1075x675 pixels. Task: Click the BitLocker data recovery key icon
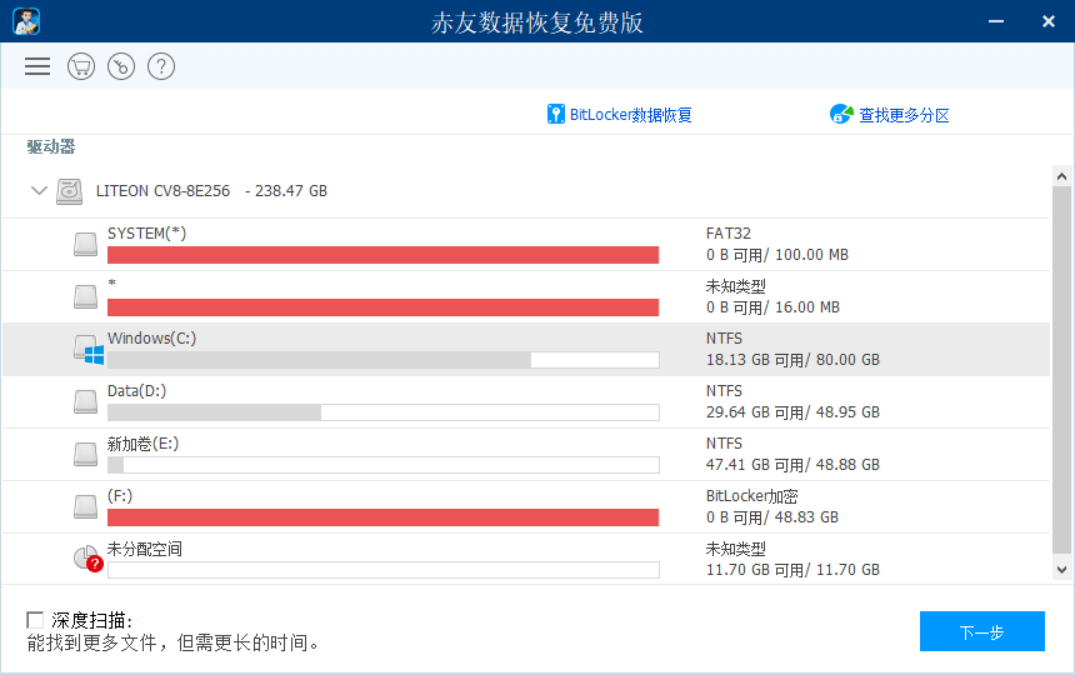click(x=555, y=114)
